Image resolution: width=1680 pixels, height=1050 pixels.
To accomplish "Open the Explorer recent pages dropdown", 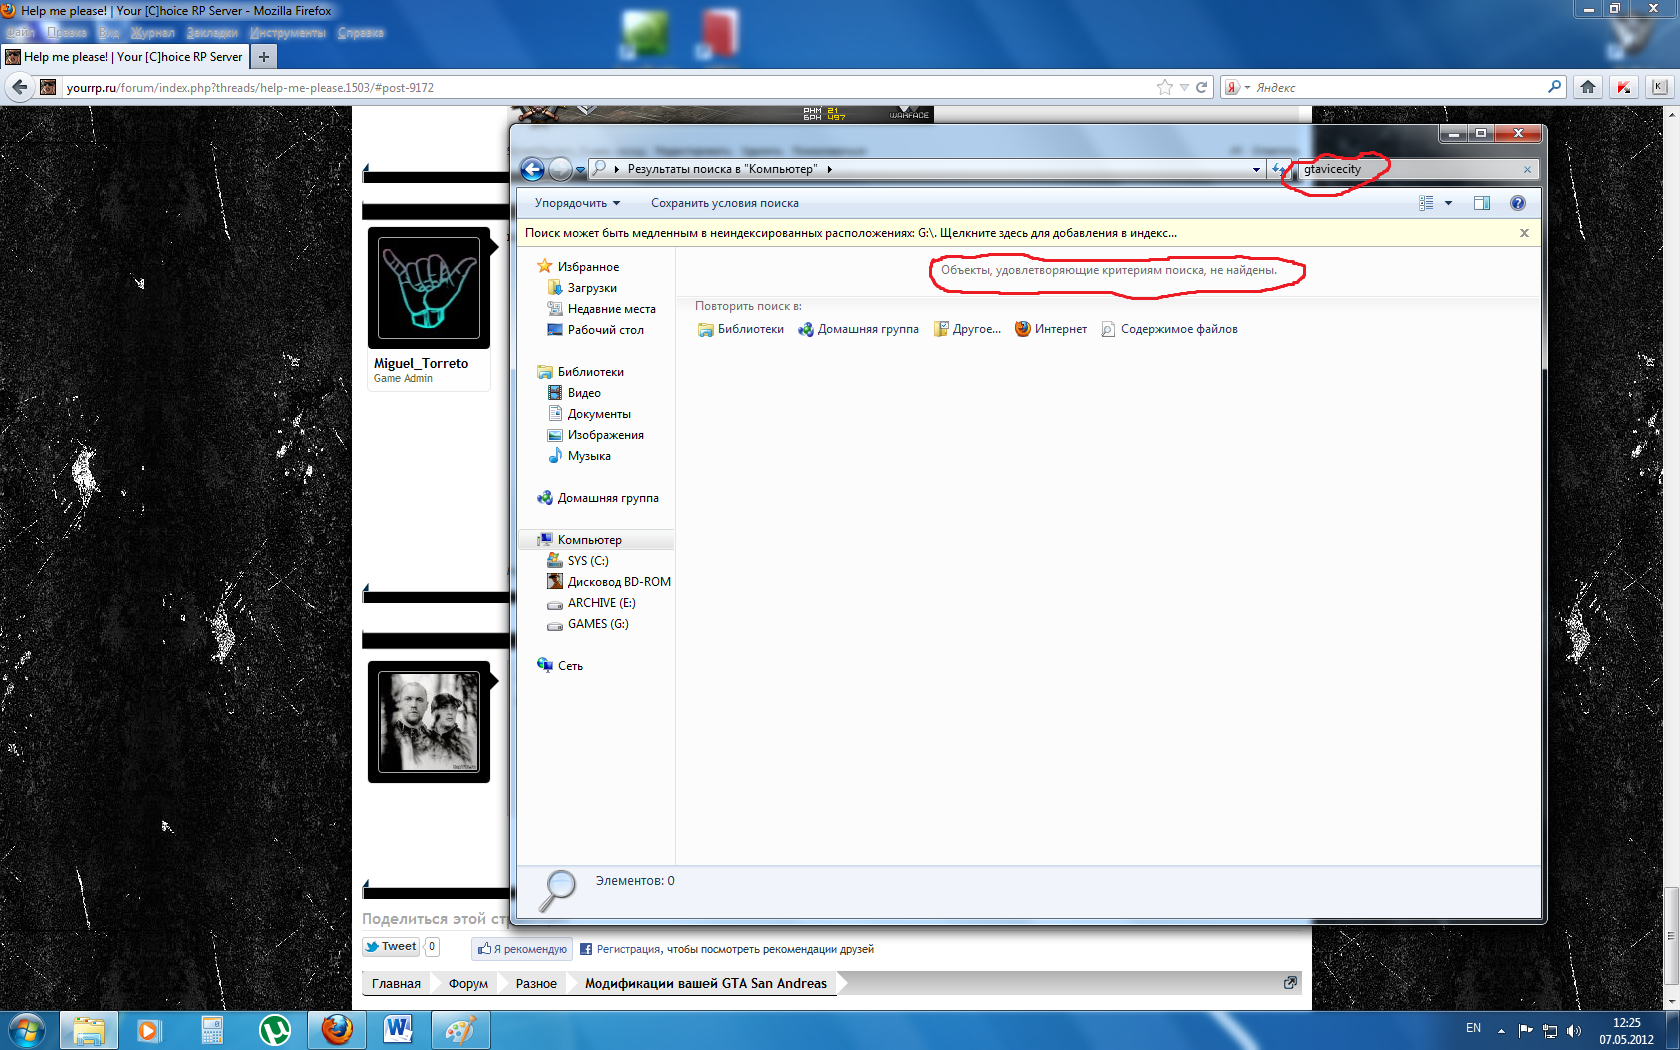I will (x=580, y=171).
